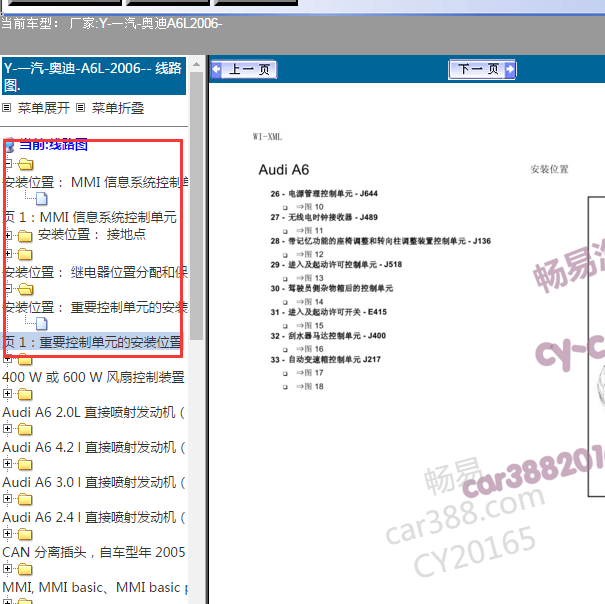The image size is (605, 604).
Task: Go to previous page with 上一页 button
Action: point(244,70)
